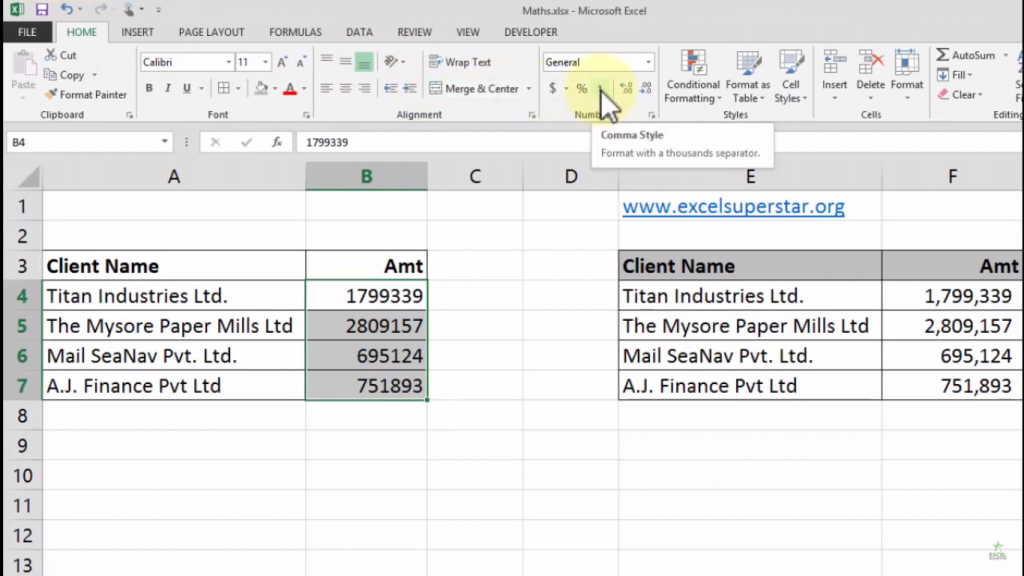Open the DEVELOPER ribbon tab
Viewport: 1024px width, 576px height.
coord(530,31)
